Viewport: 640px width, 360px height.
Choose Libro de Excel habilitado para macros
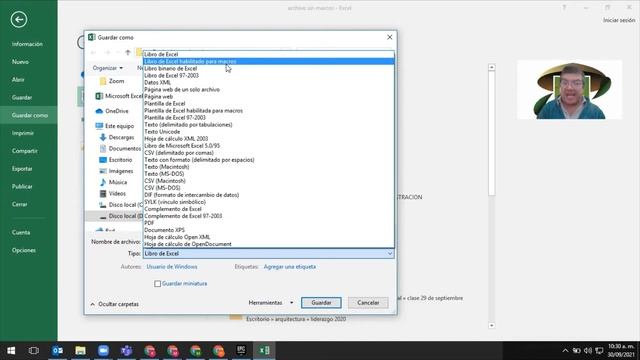click(269, 61)
